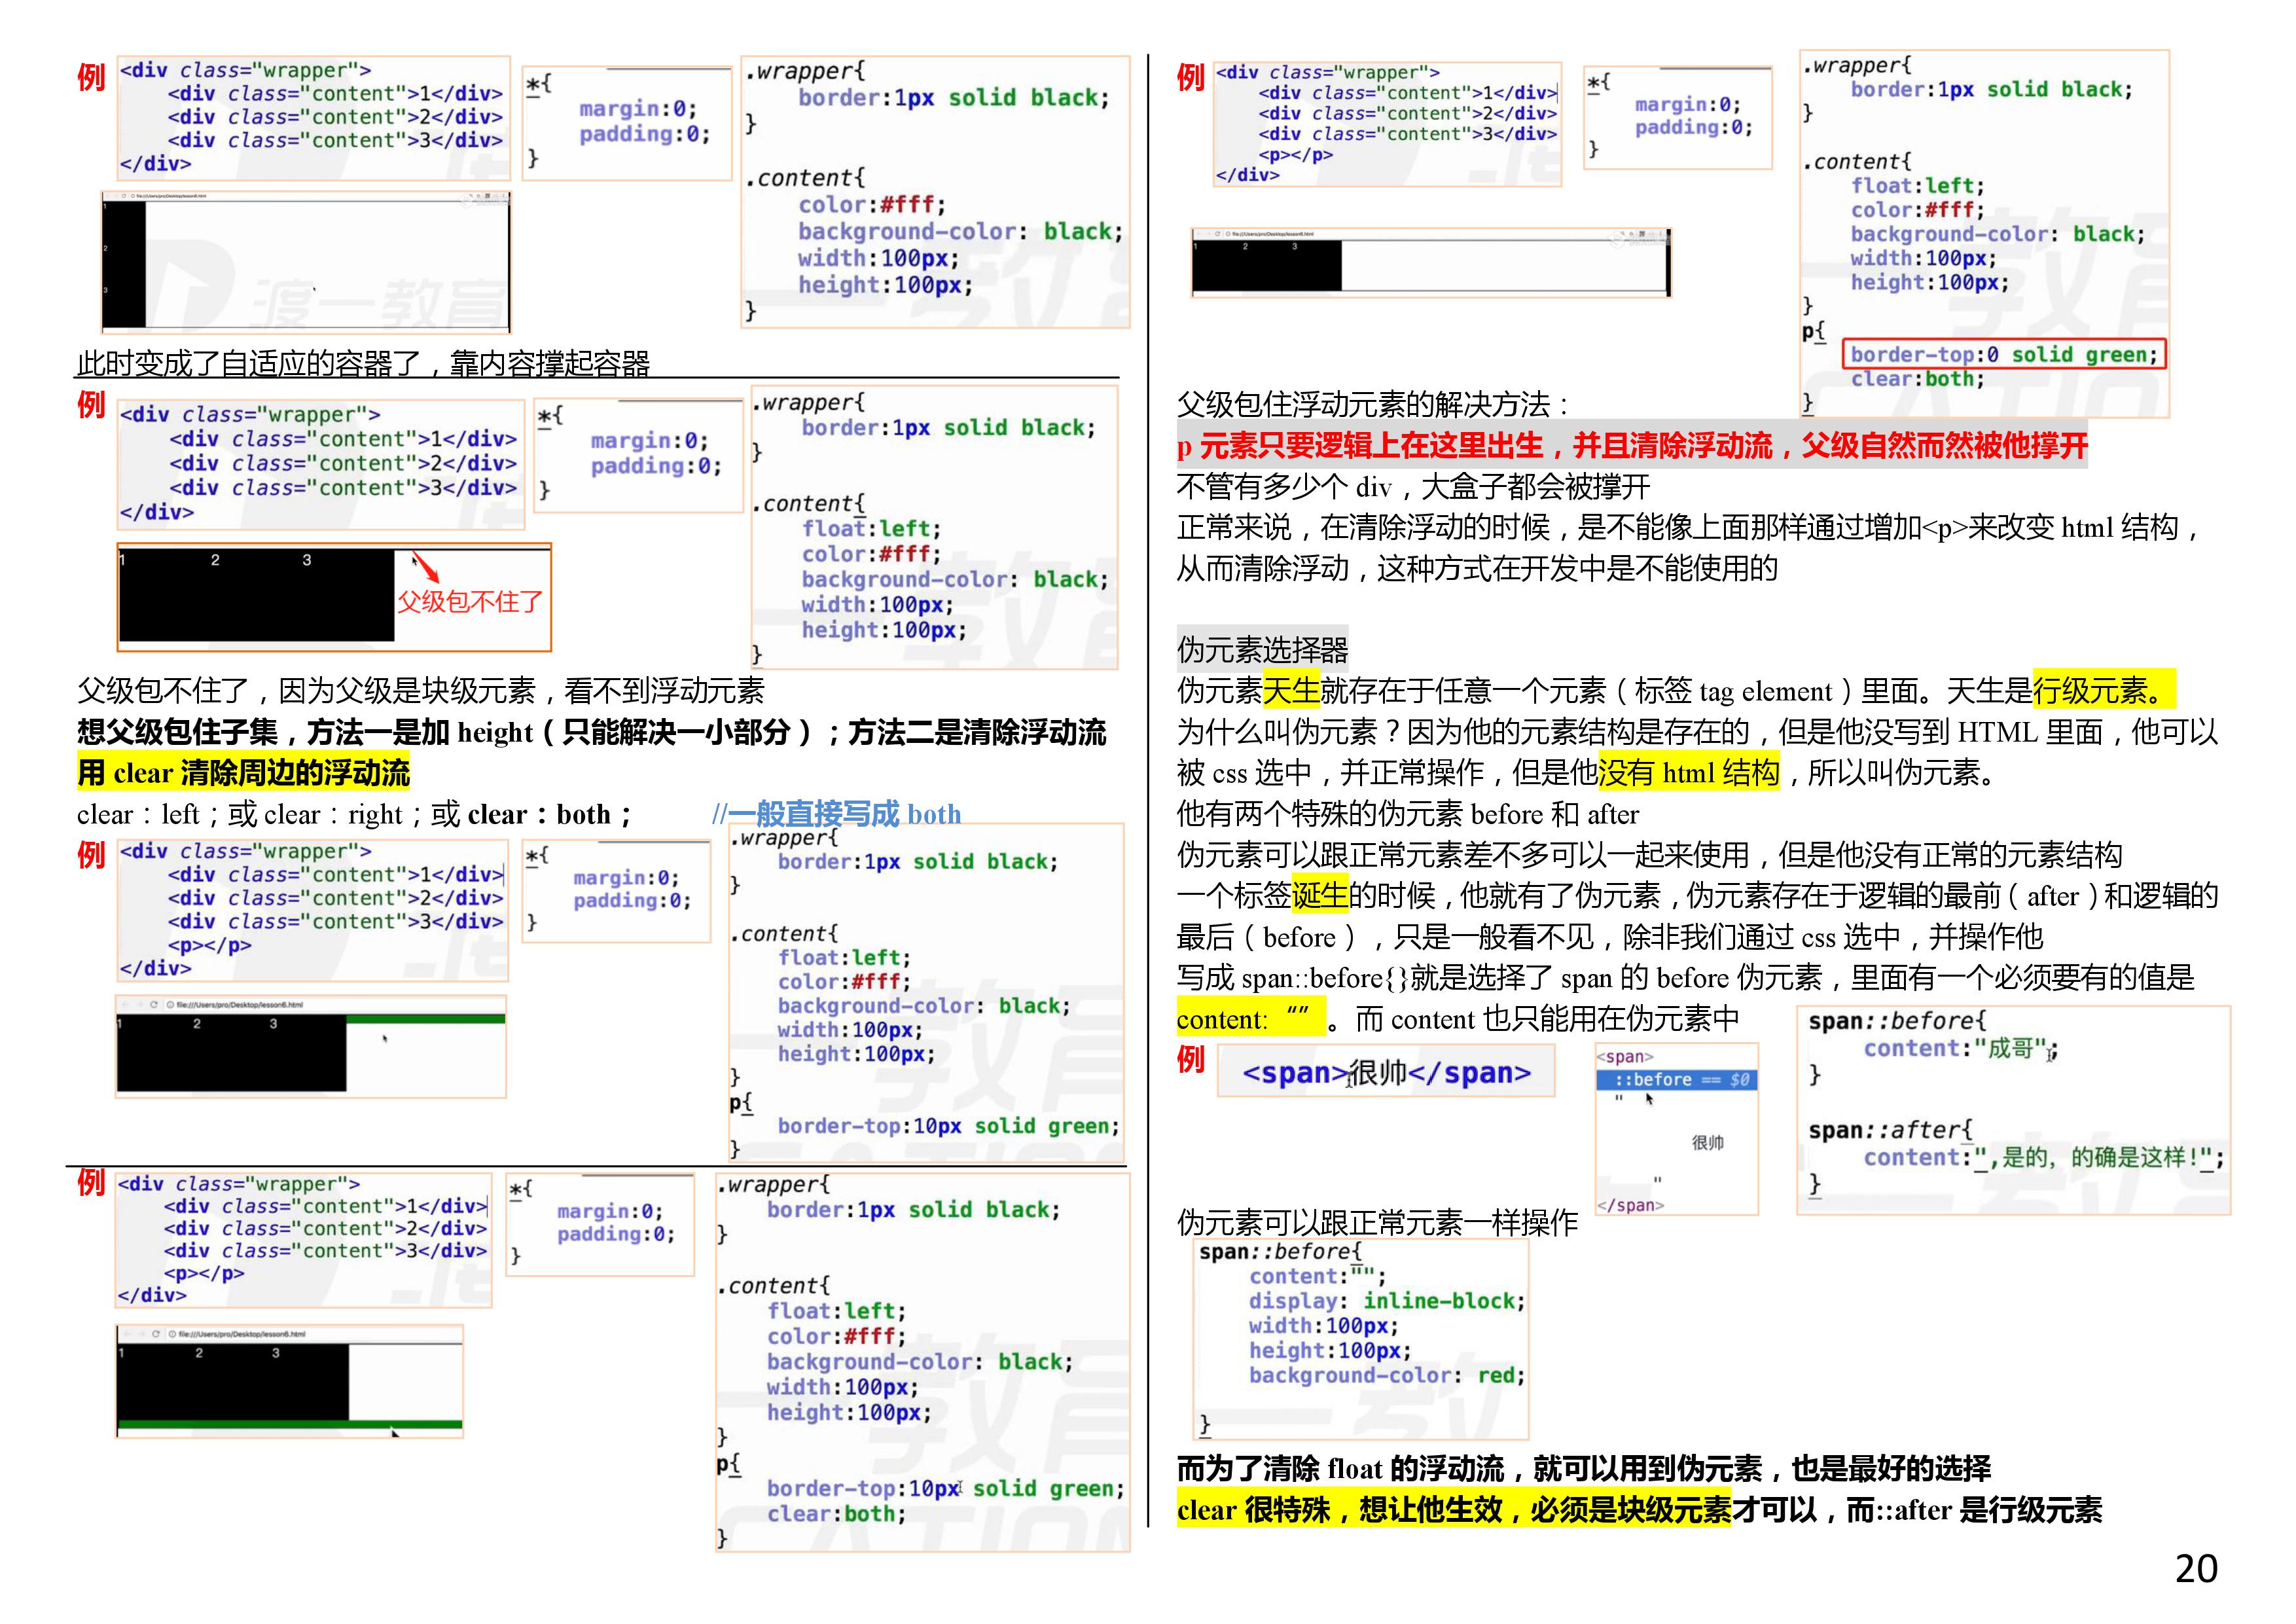Click info icon before URL in top-green-bar browser

click(171, 1004)
